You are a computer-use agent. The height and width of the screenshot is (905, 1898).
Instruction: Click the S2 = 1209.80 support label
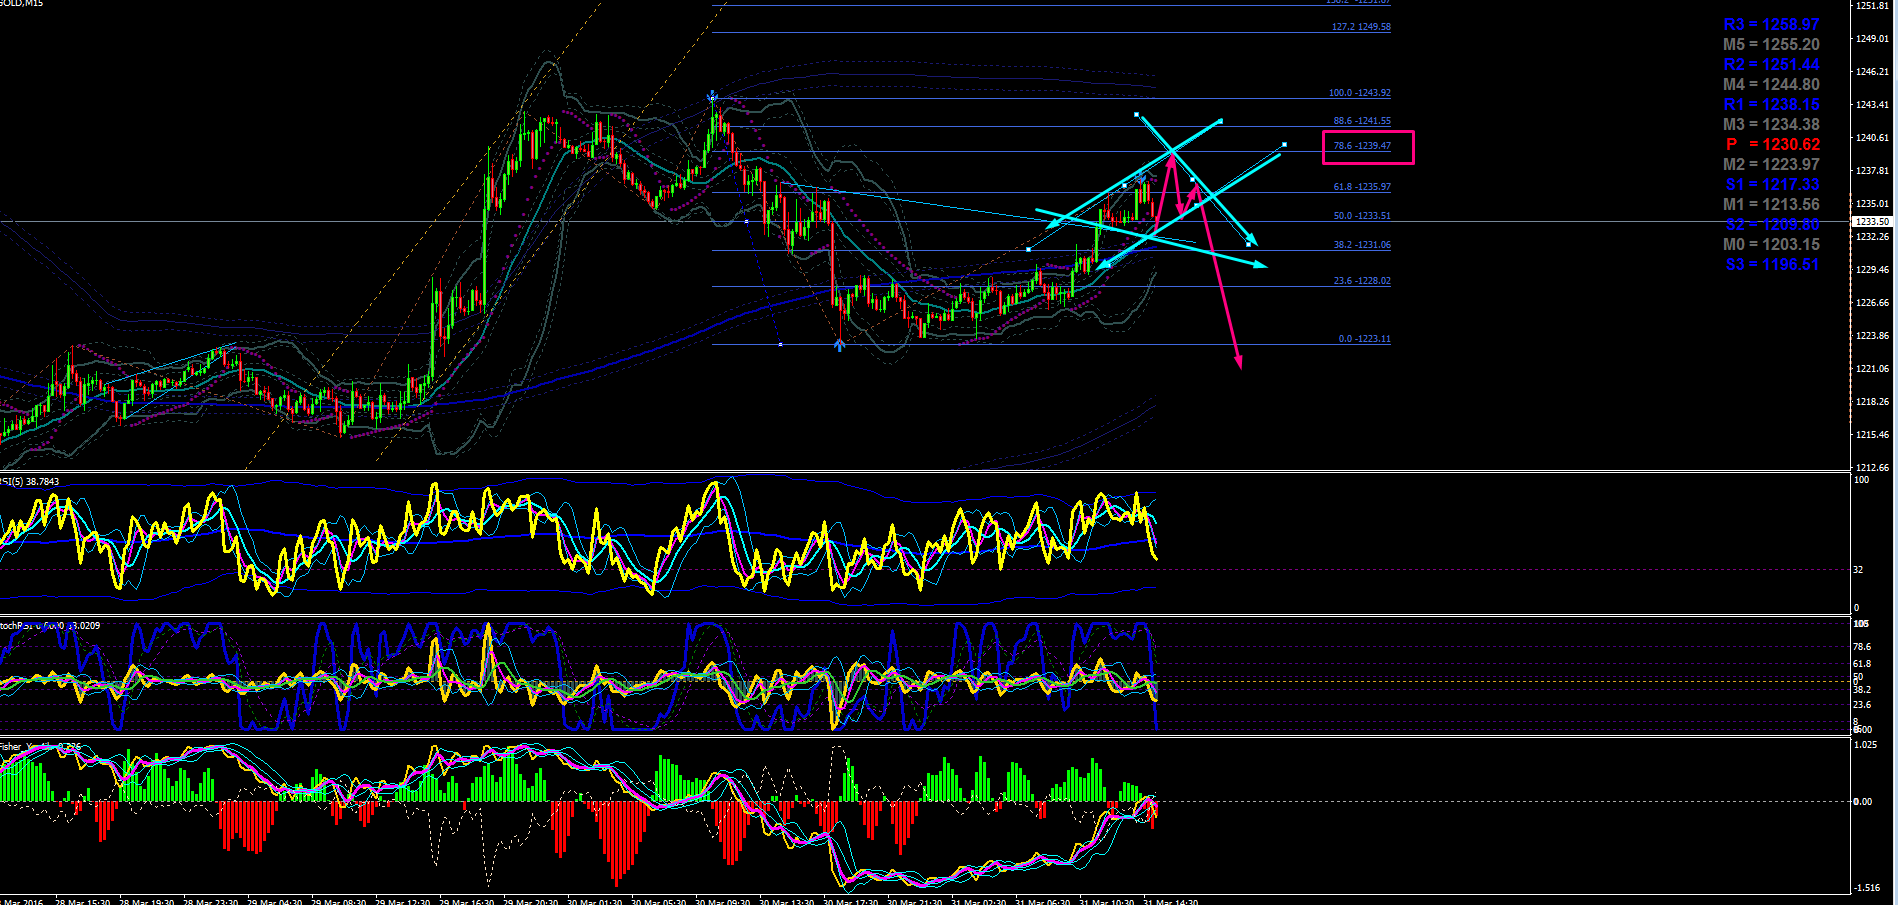(1772, 224)
